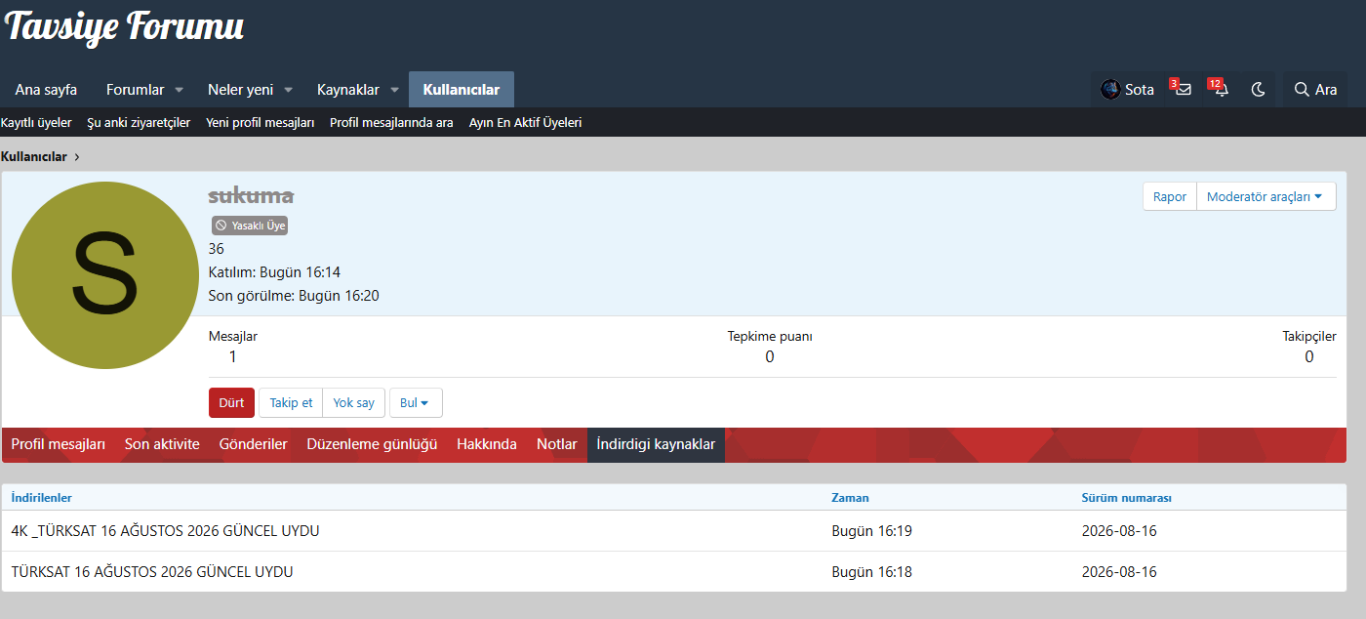Click the Takip et button
The height and width of the screenshot is (619, 1366).
[291, 403]
